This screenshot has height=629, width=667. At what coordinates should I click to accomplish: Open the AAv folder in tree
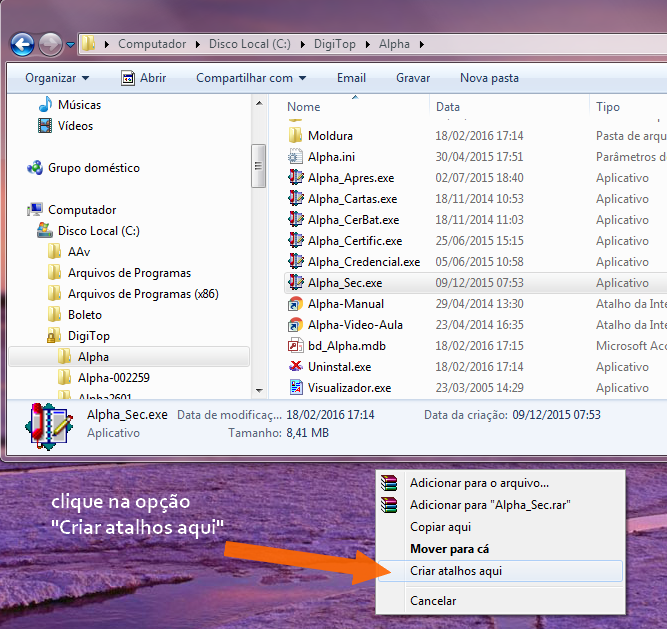tap(68, 251)
